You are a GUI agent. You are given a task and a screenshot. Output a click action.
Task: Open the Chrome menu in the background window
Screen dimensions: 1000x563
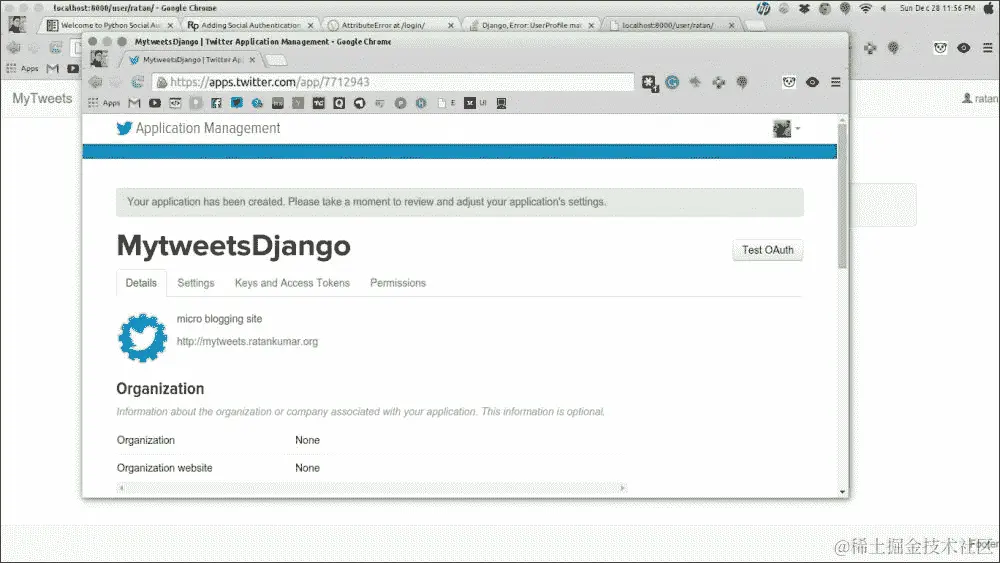pyautogui.click(x=987, y=48)
